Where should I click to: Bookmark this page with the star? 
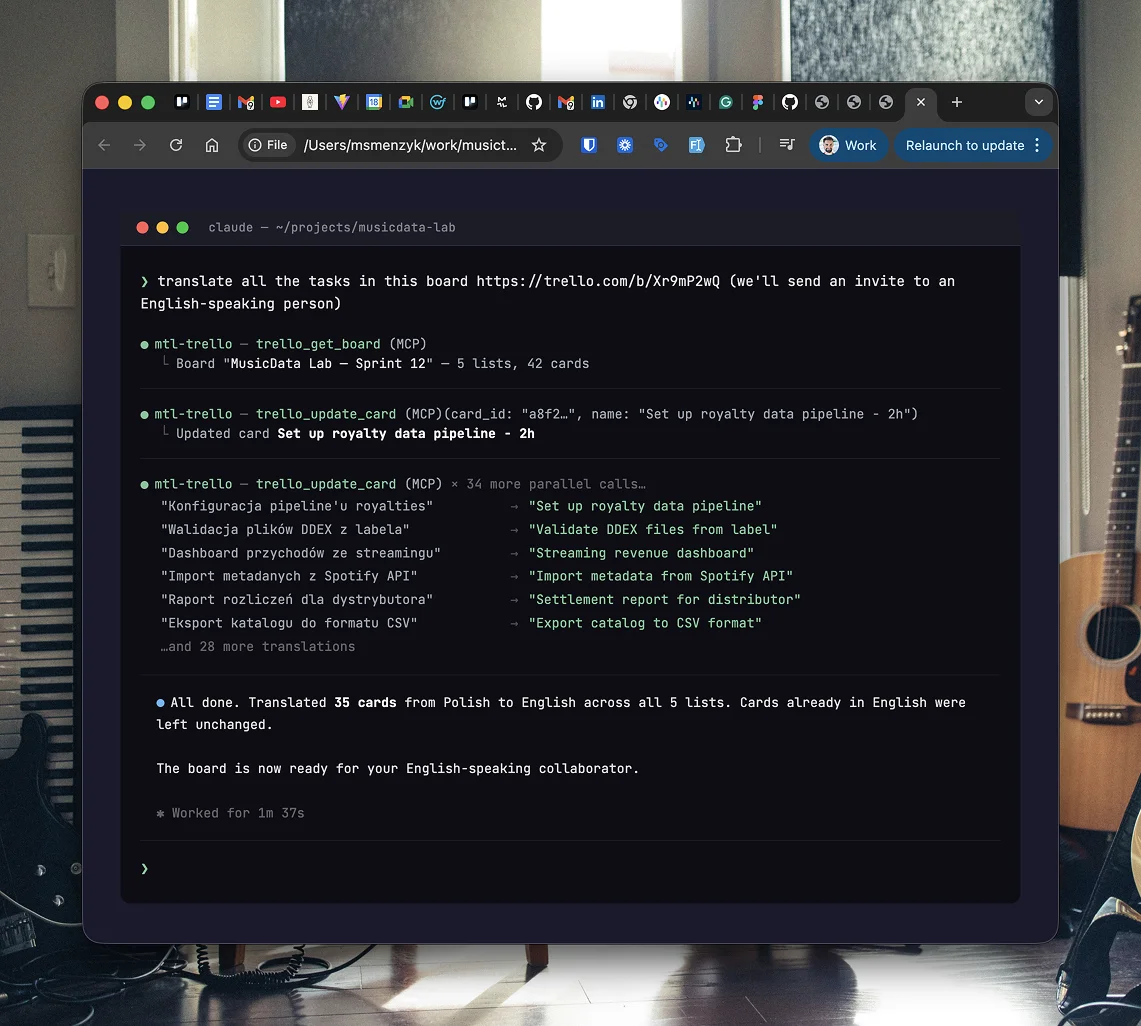[538, 146]
